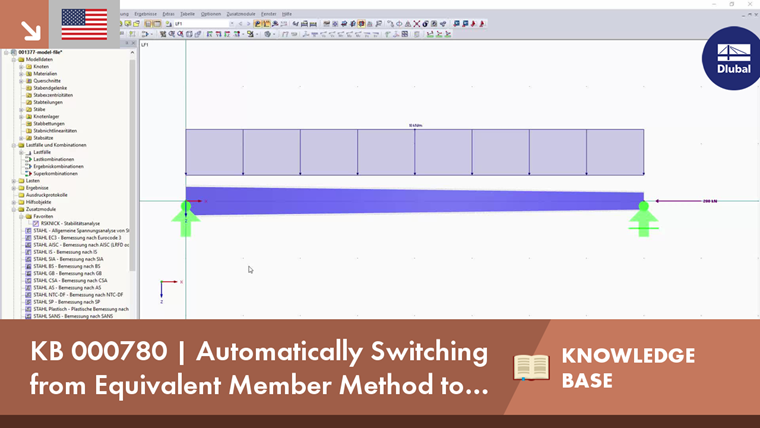Select Zusatzmodule folder in navigator

click(x=41, y=209)
